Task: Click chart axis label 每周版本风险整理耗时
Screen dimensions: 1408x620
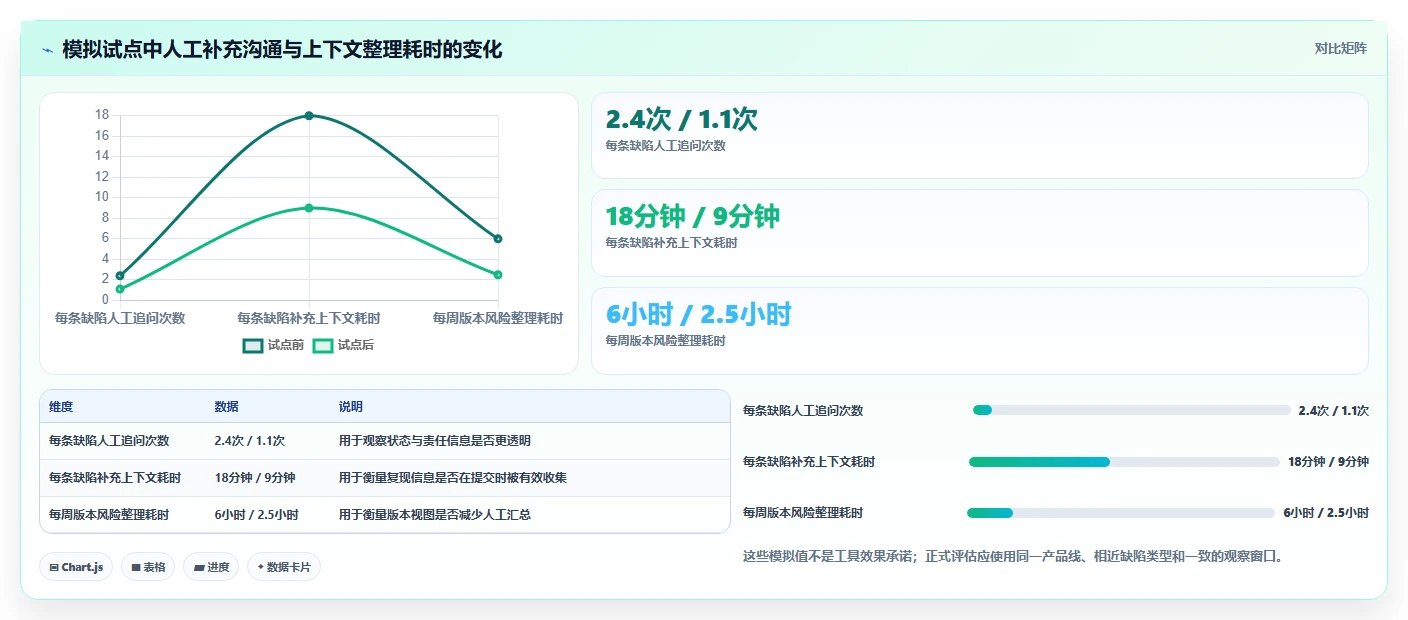Action: click(498, 318)
